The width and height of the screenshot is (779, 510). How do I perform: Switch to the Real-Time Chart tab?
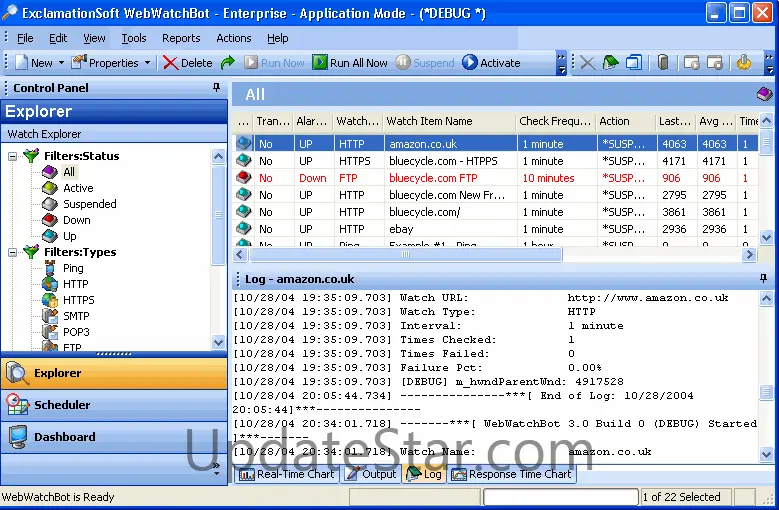pos(287,474)
